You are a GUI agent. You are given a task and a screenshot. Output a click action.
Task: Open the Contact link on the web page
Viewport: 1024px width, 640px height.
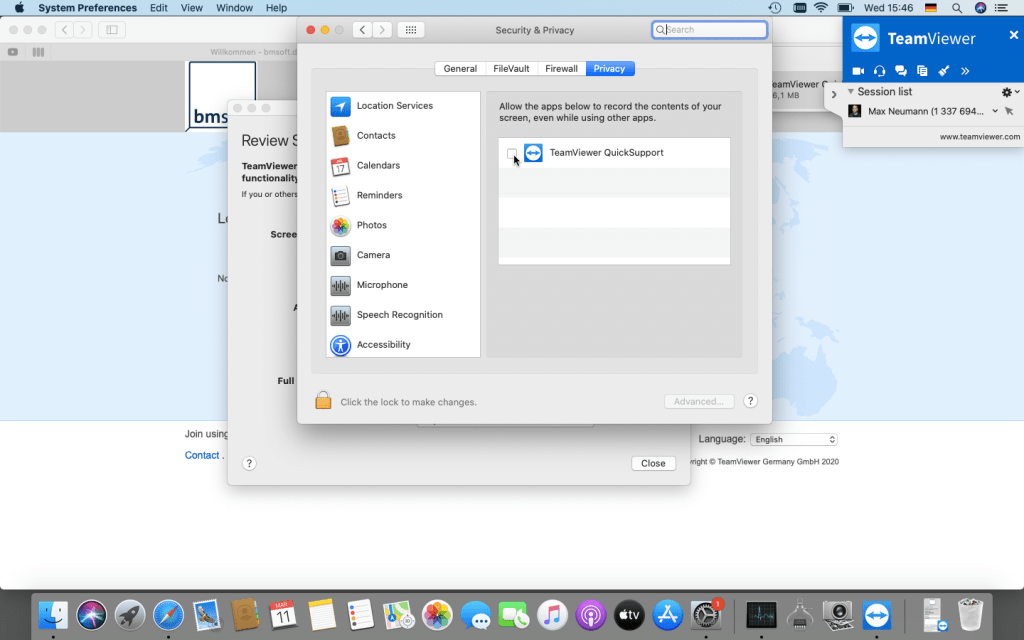(202, 455)
